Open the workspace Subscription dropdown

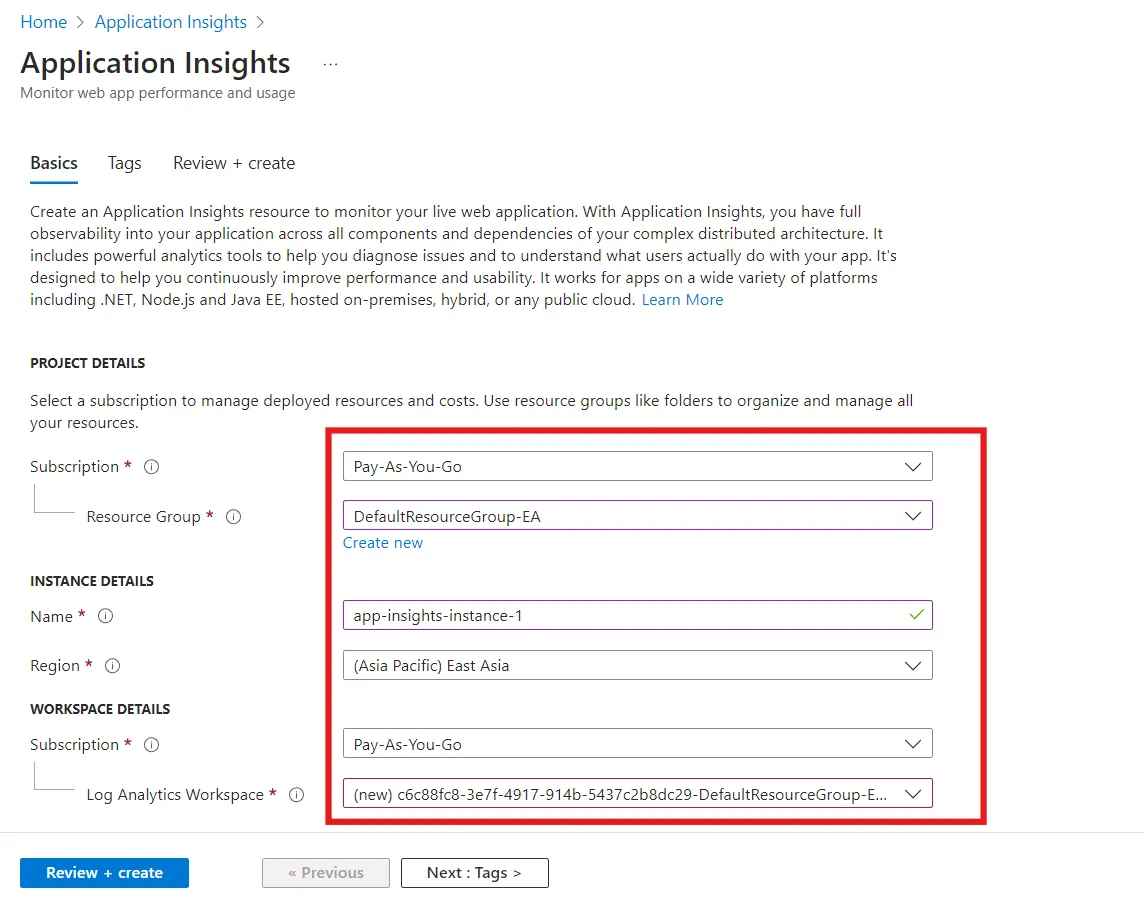[637, 744]
